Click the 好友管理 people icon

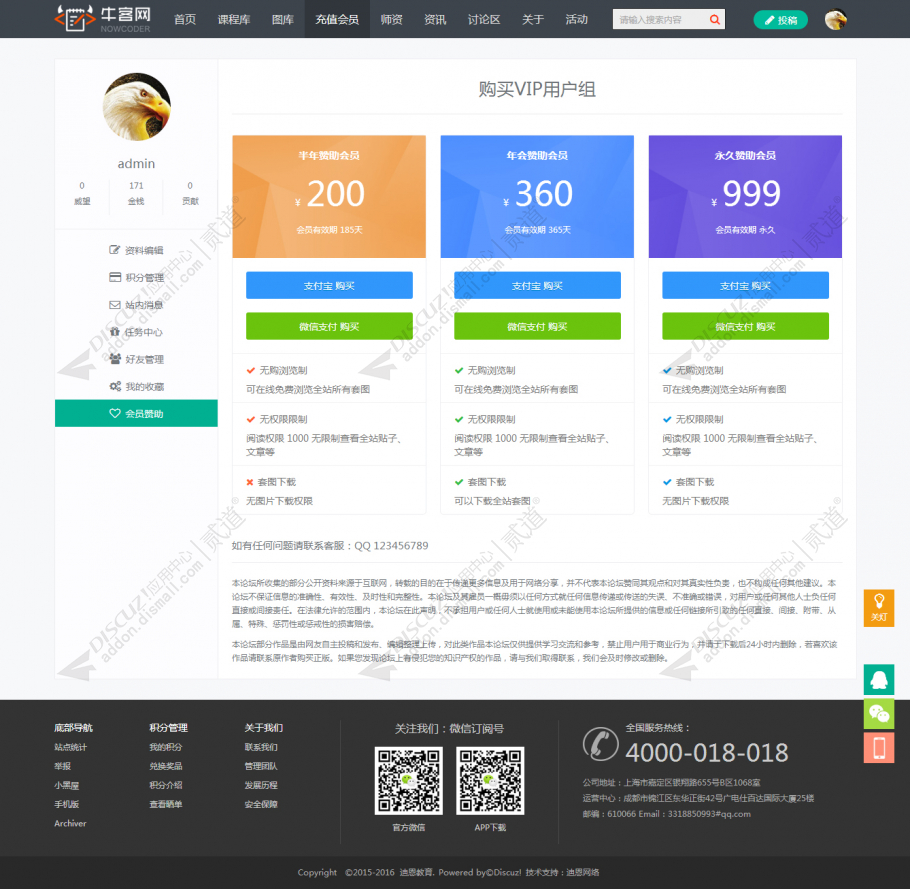(115, 359)
